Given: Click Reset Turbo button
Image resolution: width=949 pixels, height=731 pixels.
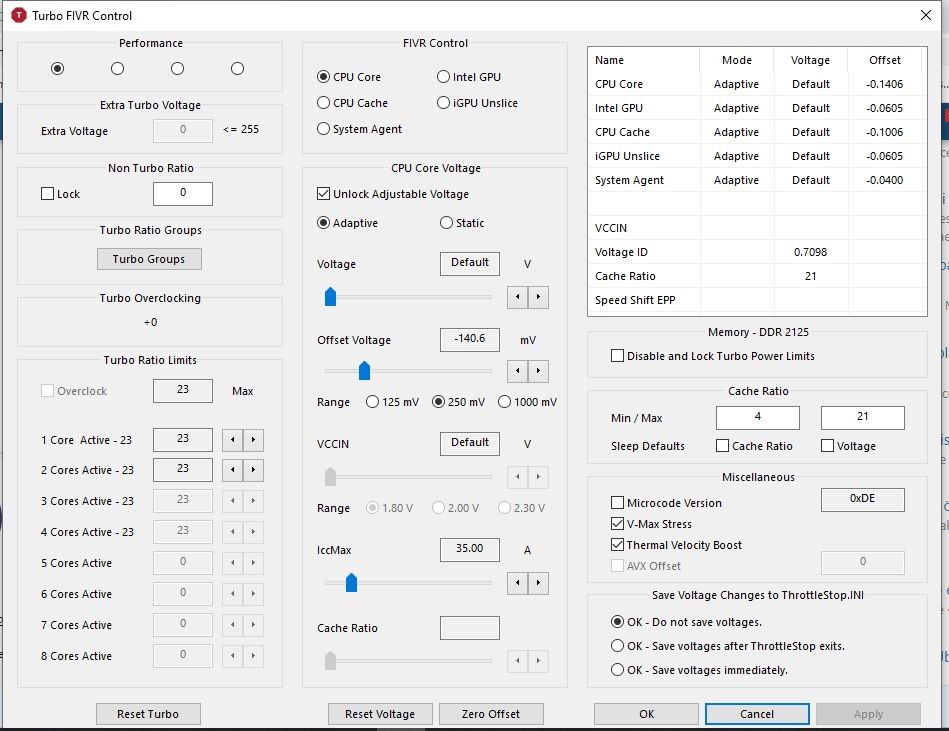Looking at the screenshot, I should [x=148, y=714].
